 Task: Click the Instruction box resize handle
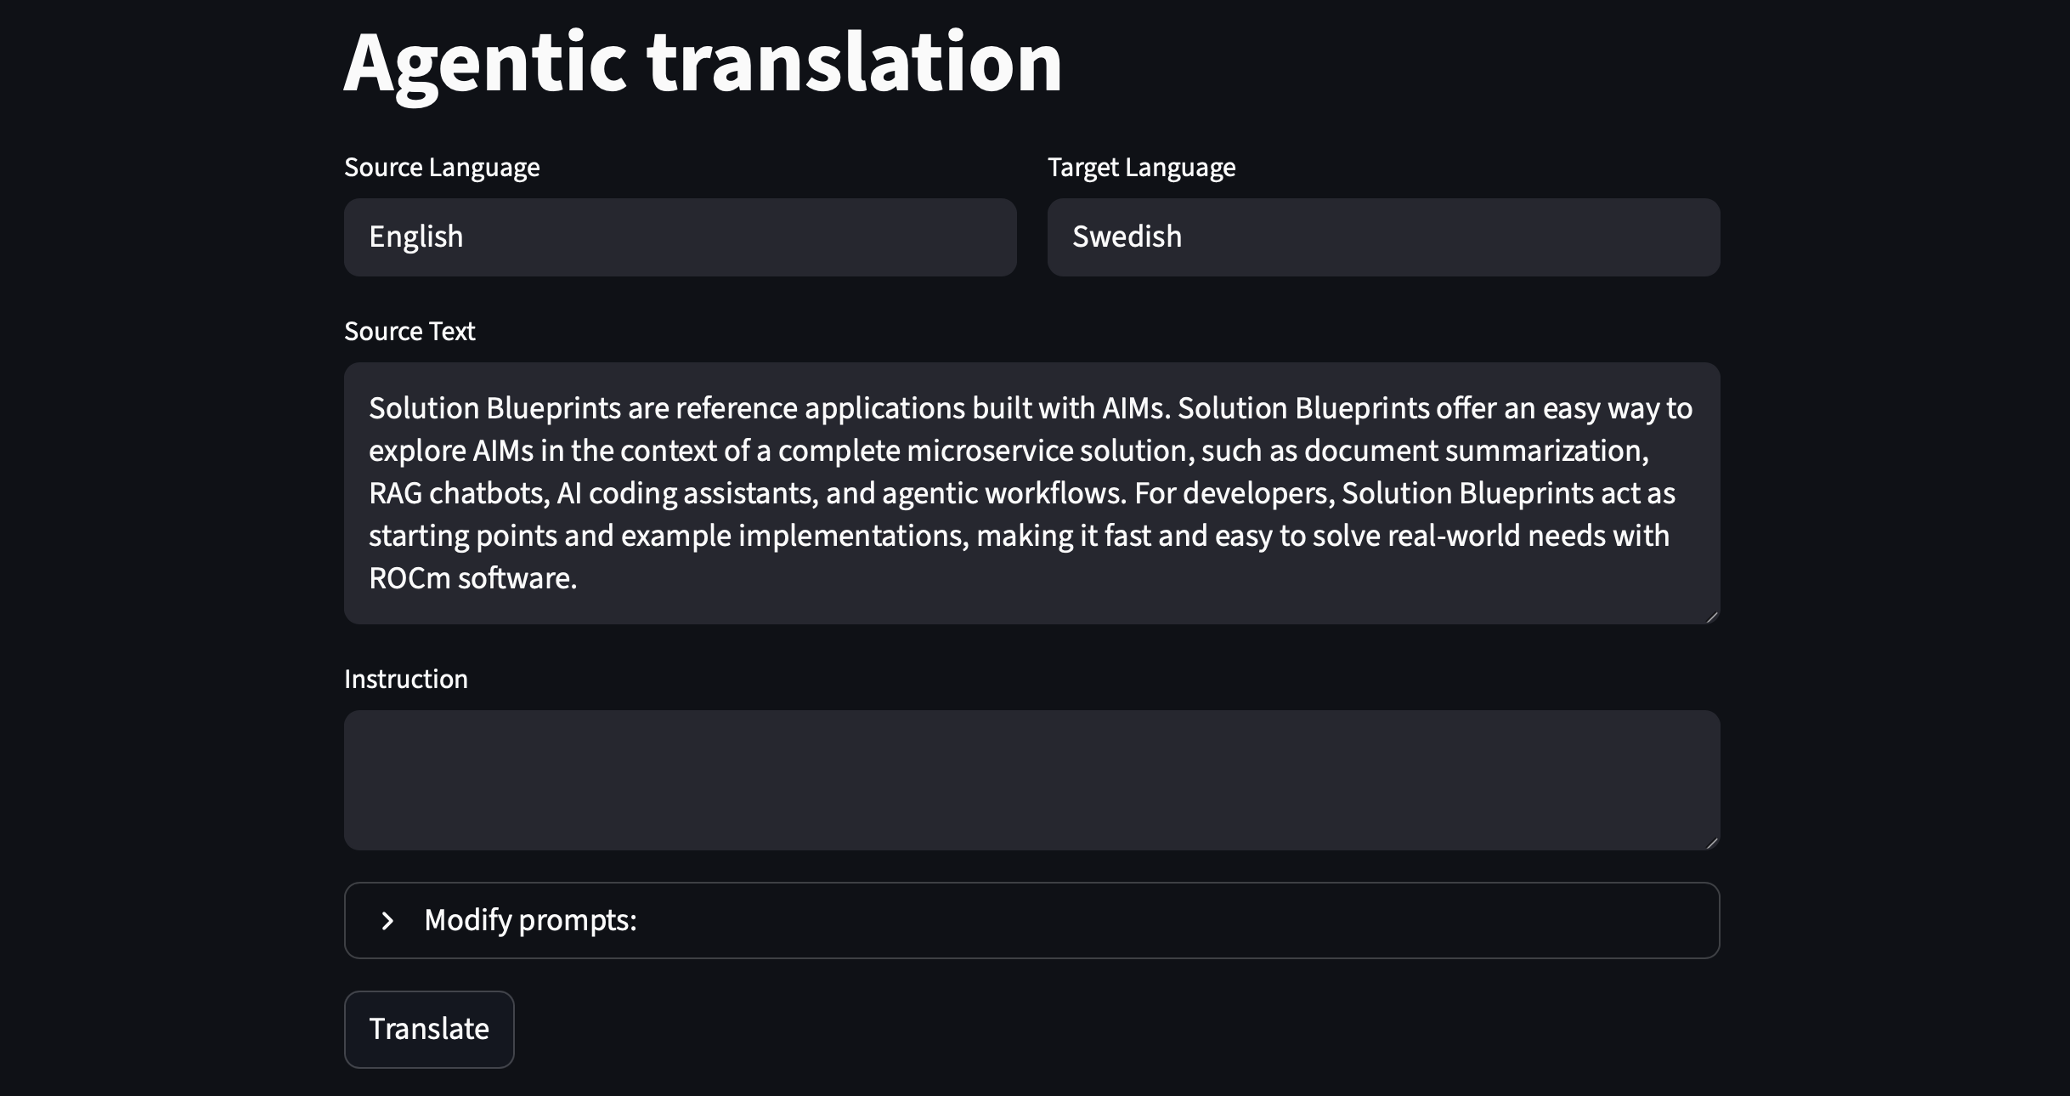[1712, 842]
